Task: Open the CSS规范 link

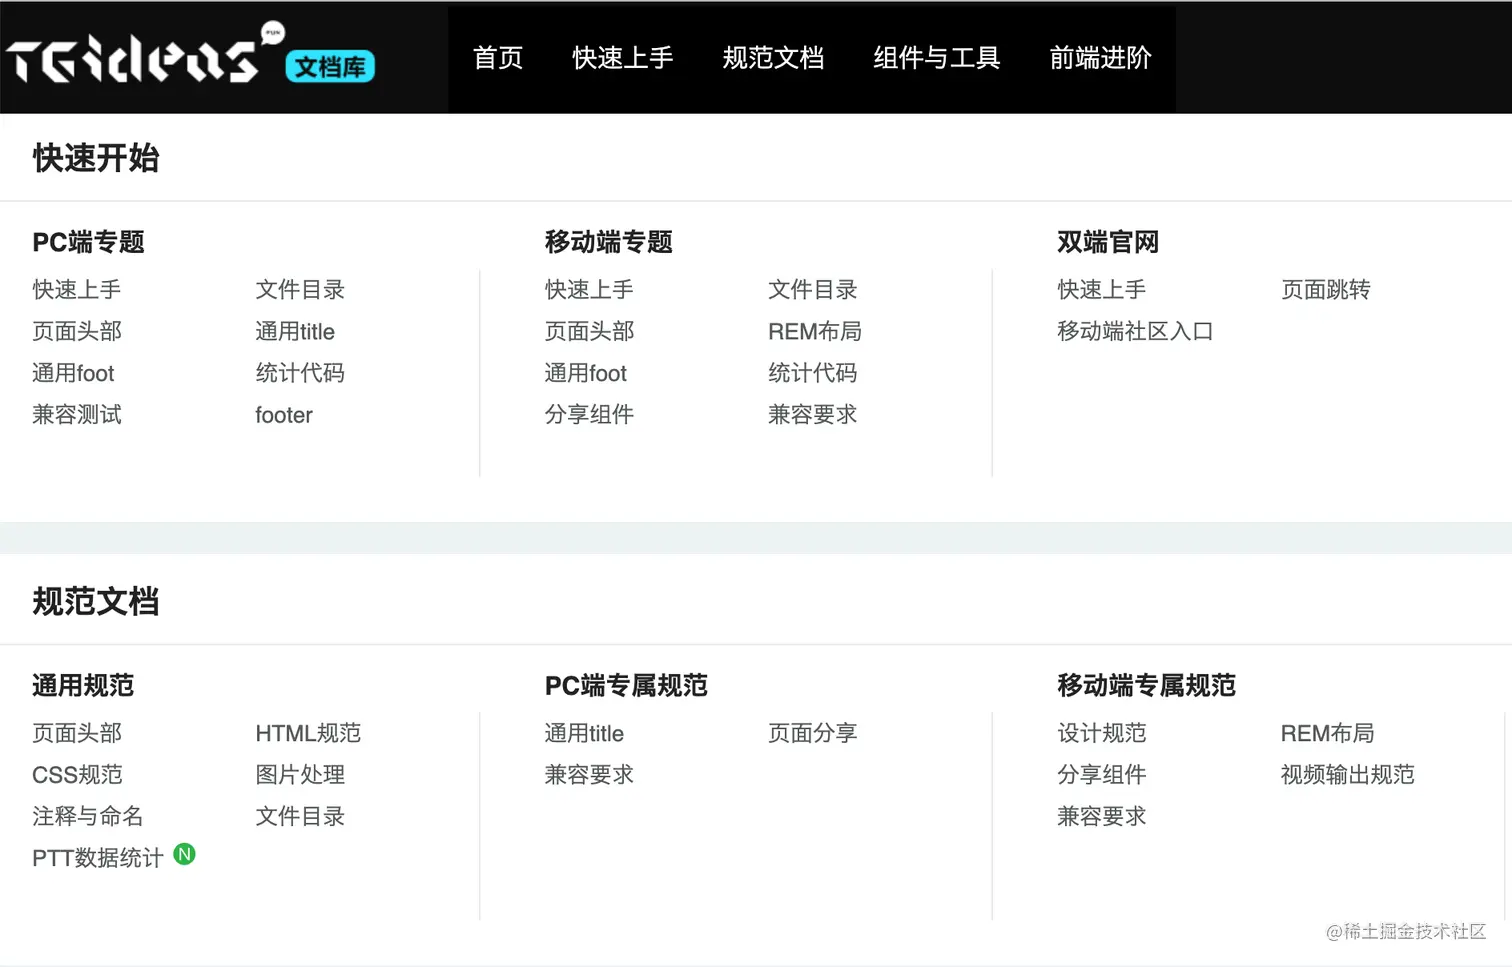Action: coord(77,775)
